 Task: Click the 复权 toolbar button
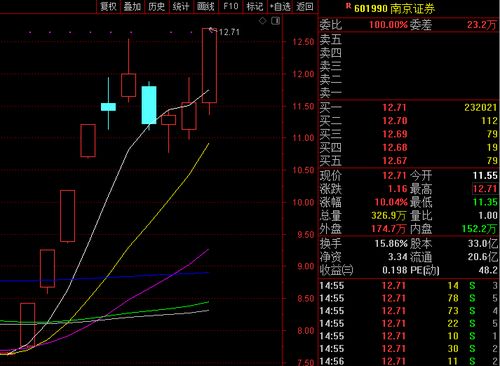pos(108,6)
